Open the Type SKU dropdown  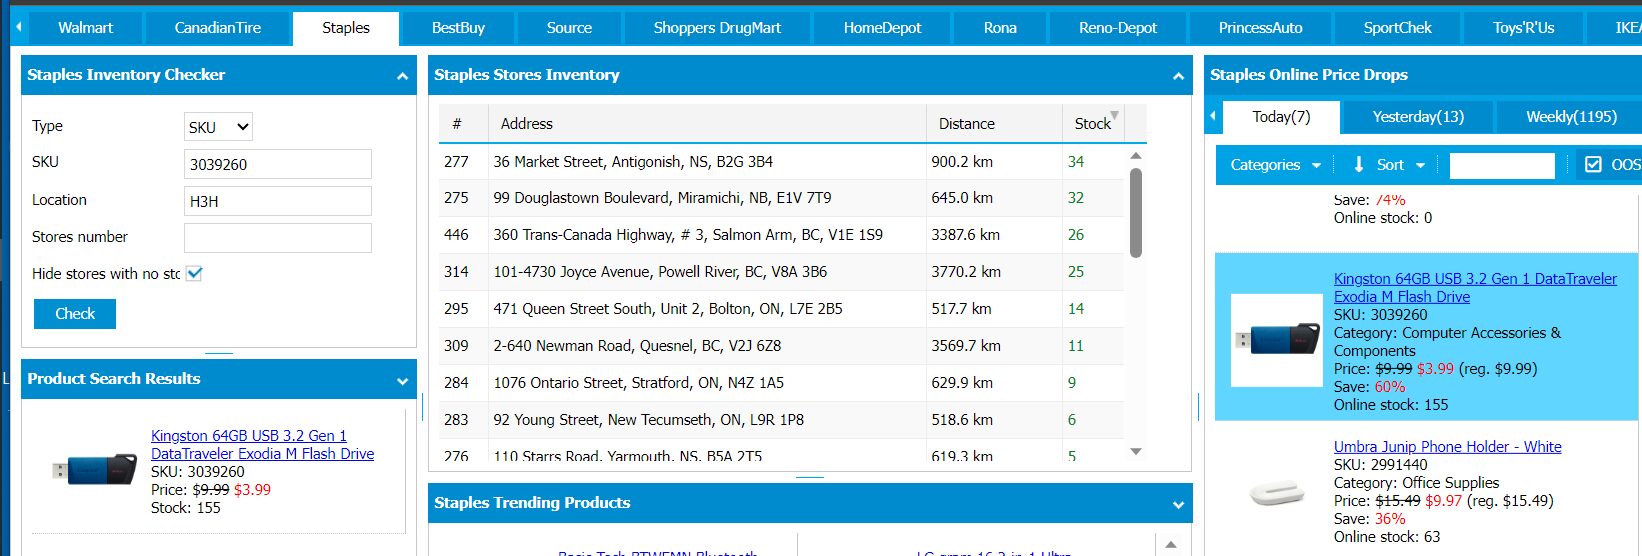pos(218,127)
